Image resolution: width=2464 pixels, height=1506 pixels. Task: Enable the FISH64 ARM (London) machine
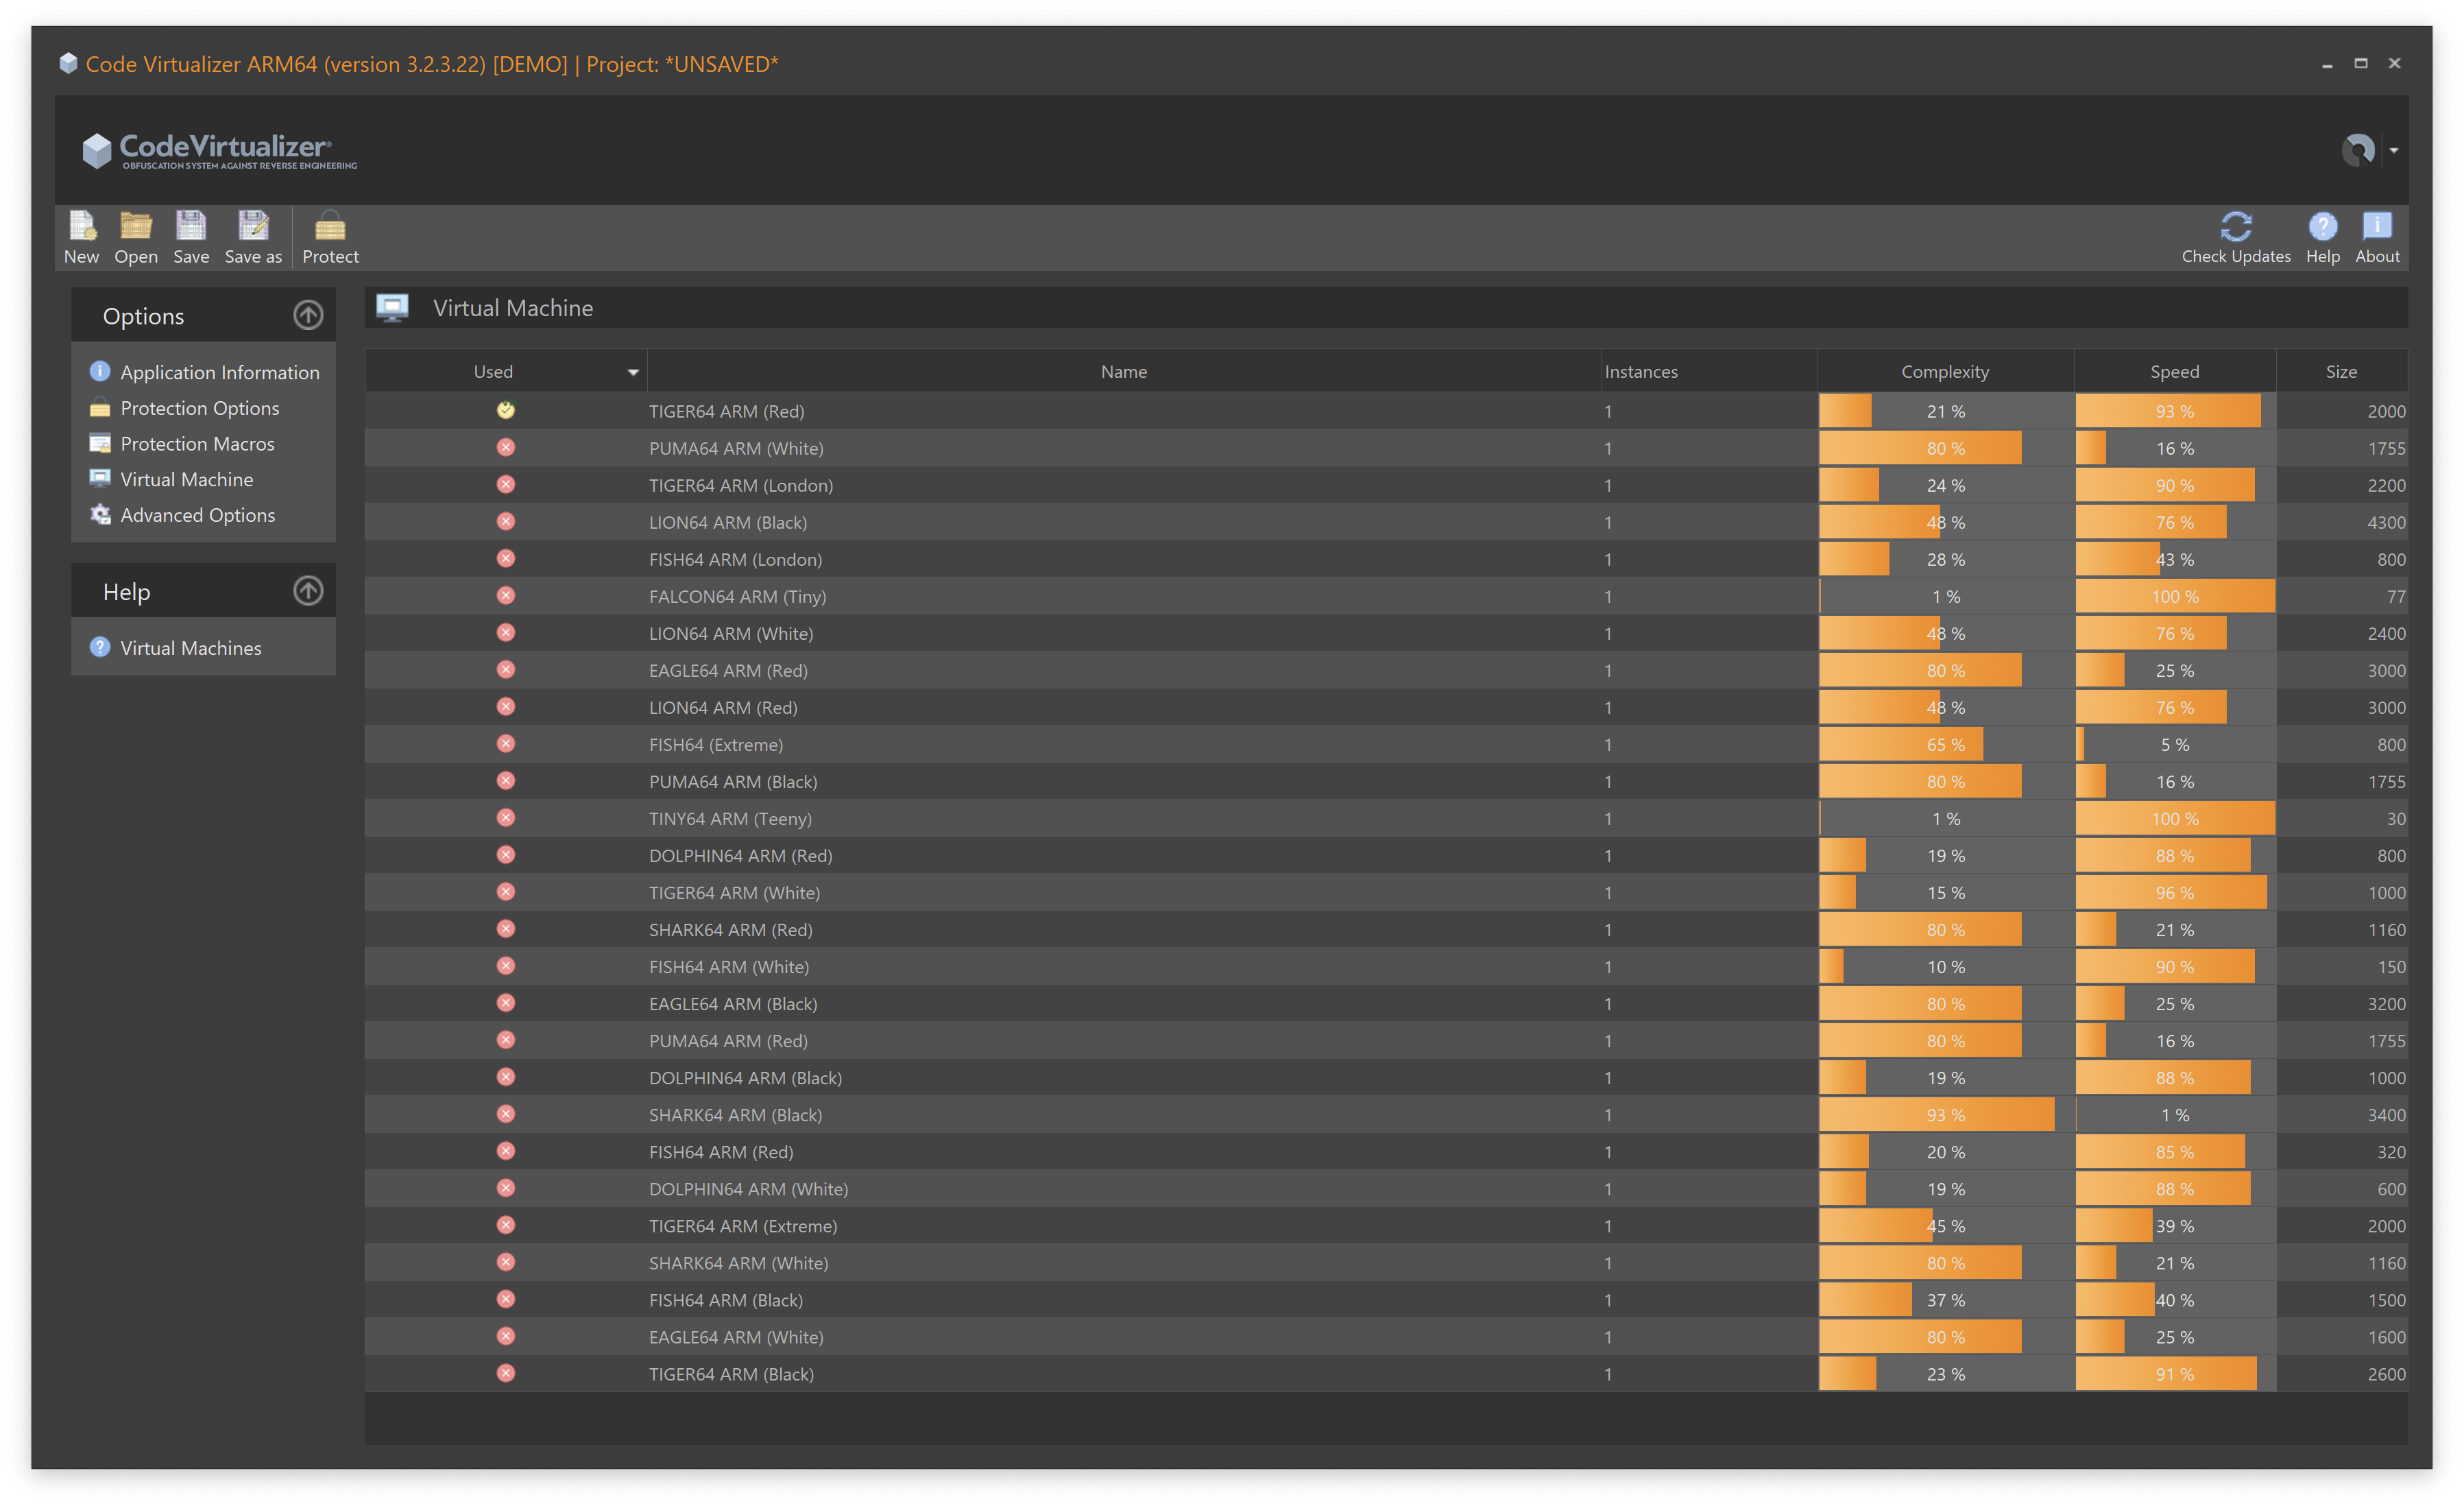click(x=506, y=558)
